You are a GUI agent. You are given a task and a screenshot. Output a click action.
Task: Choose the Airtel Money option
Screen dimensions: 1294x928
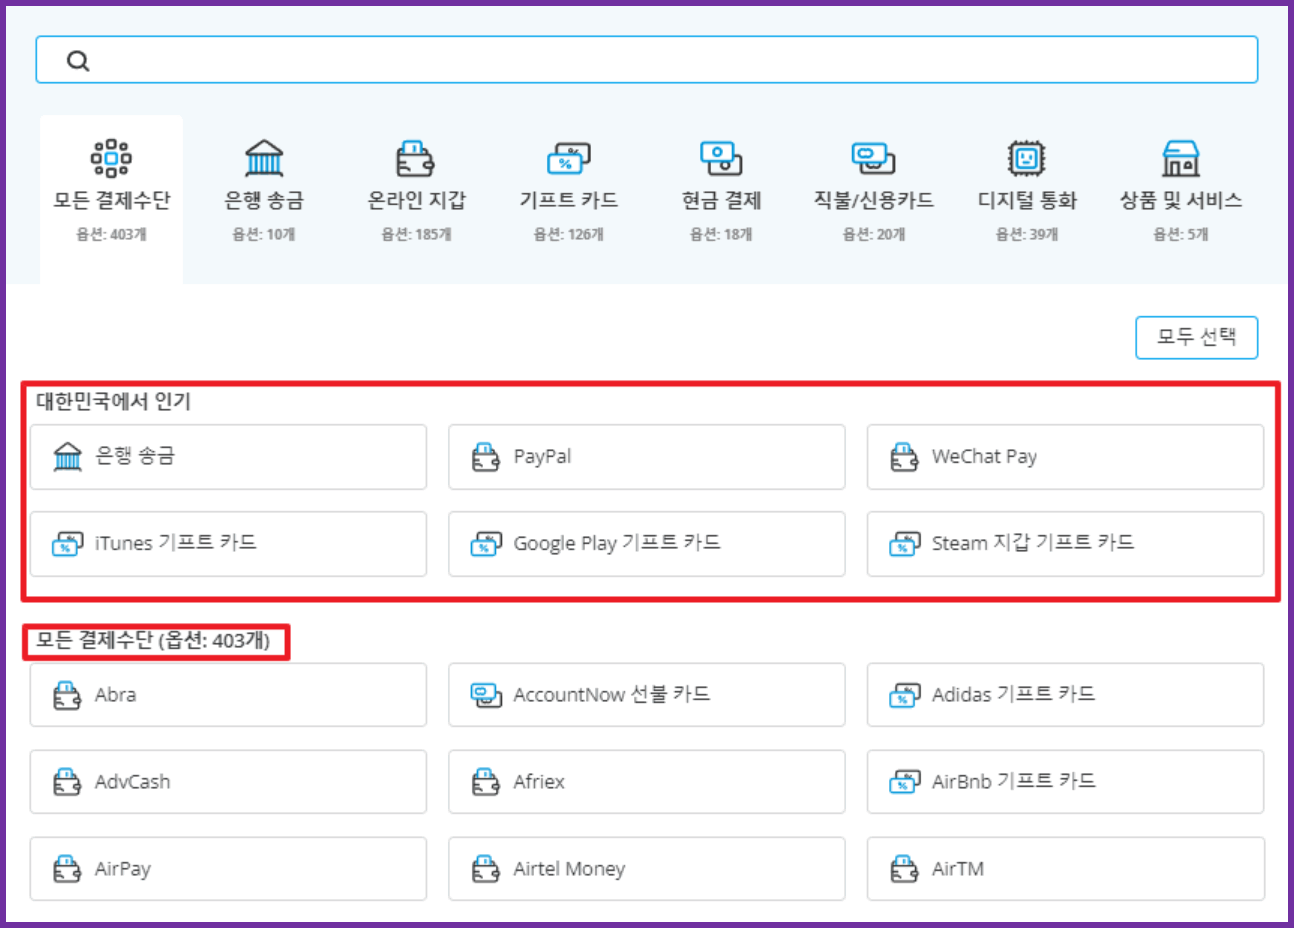646,869
